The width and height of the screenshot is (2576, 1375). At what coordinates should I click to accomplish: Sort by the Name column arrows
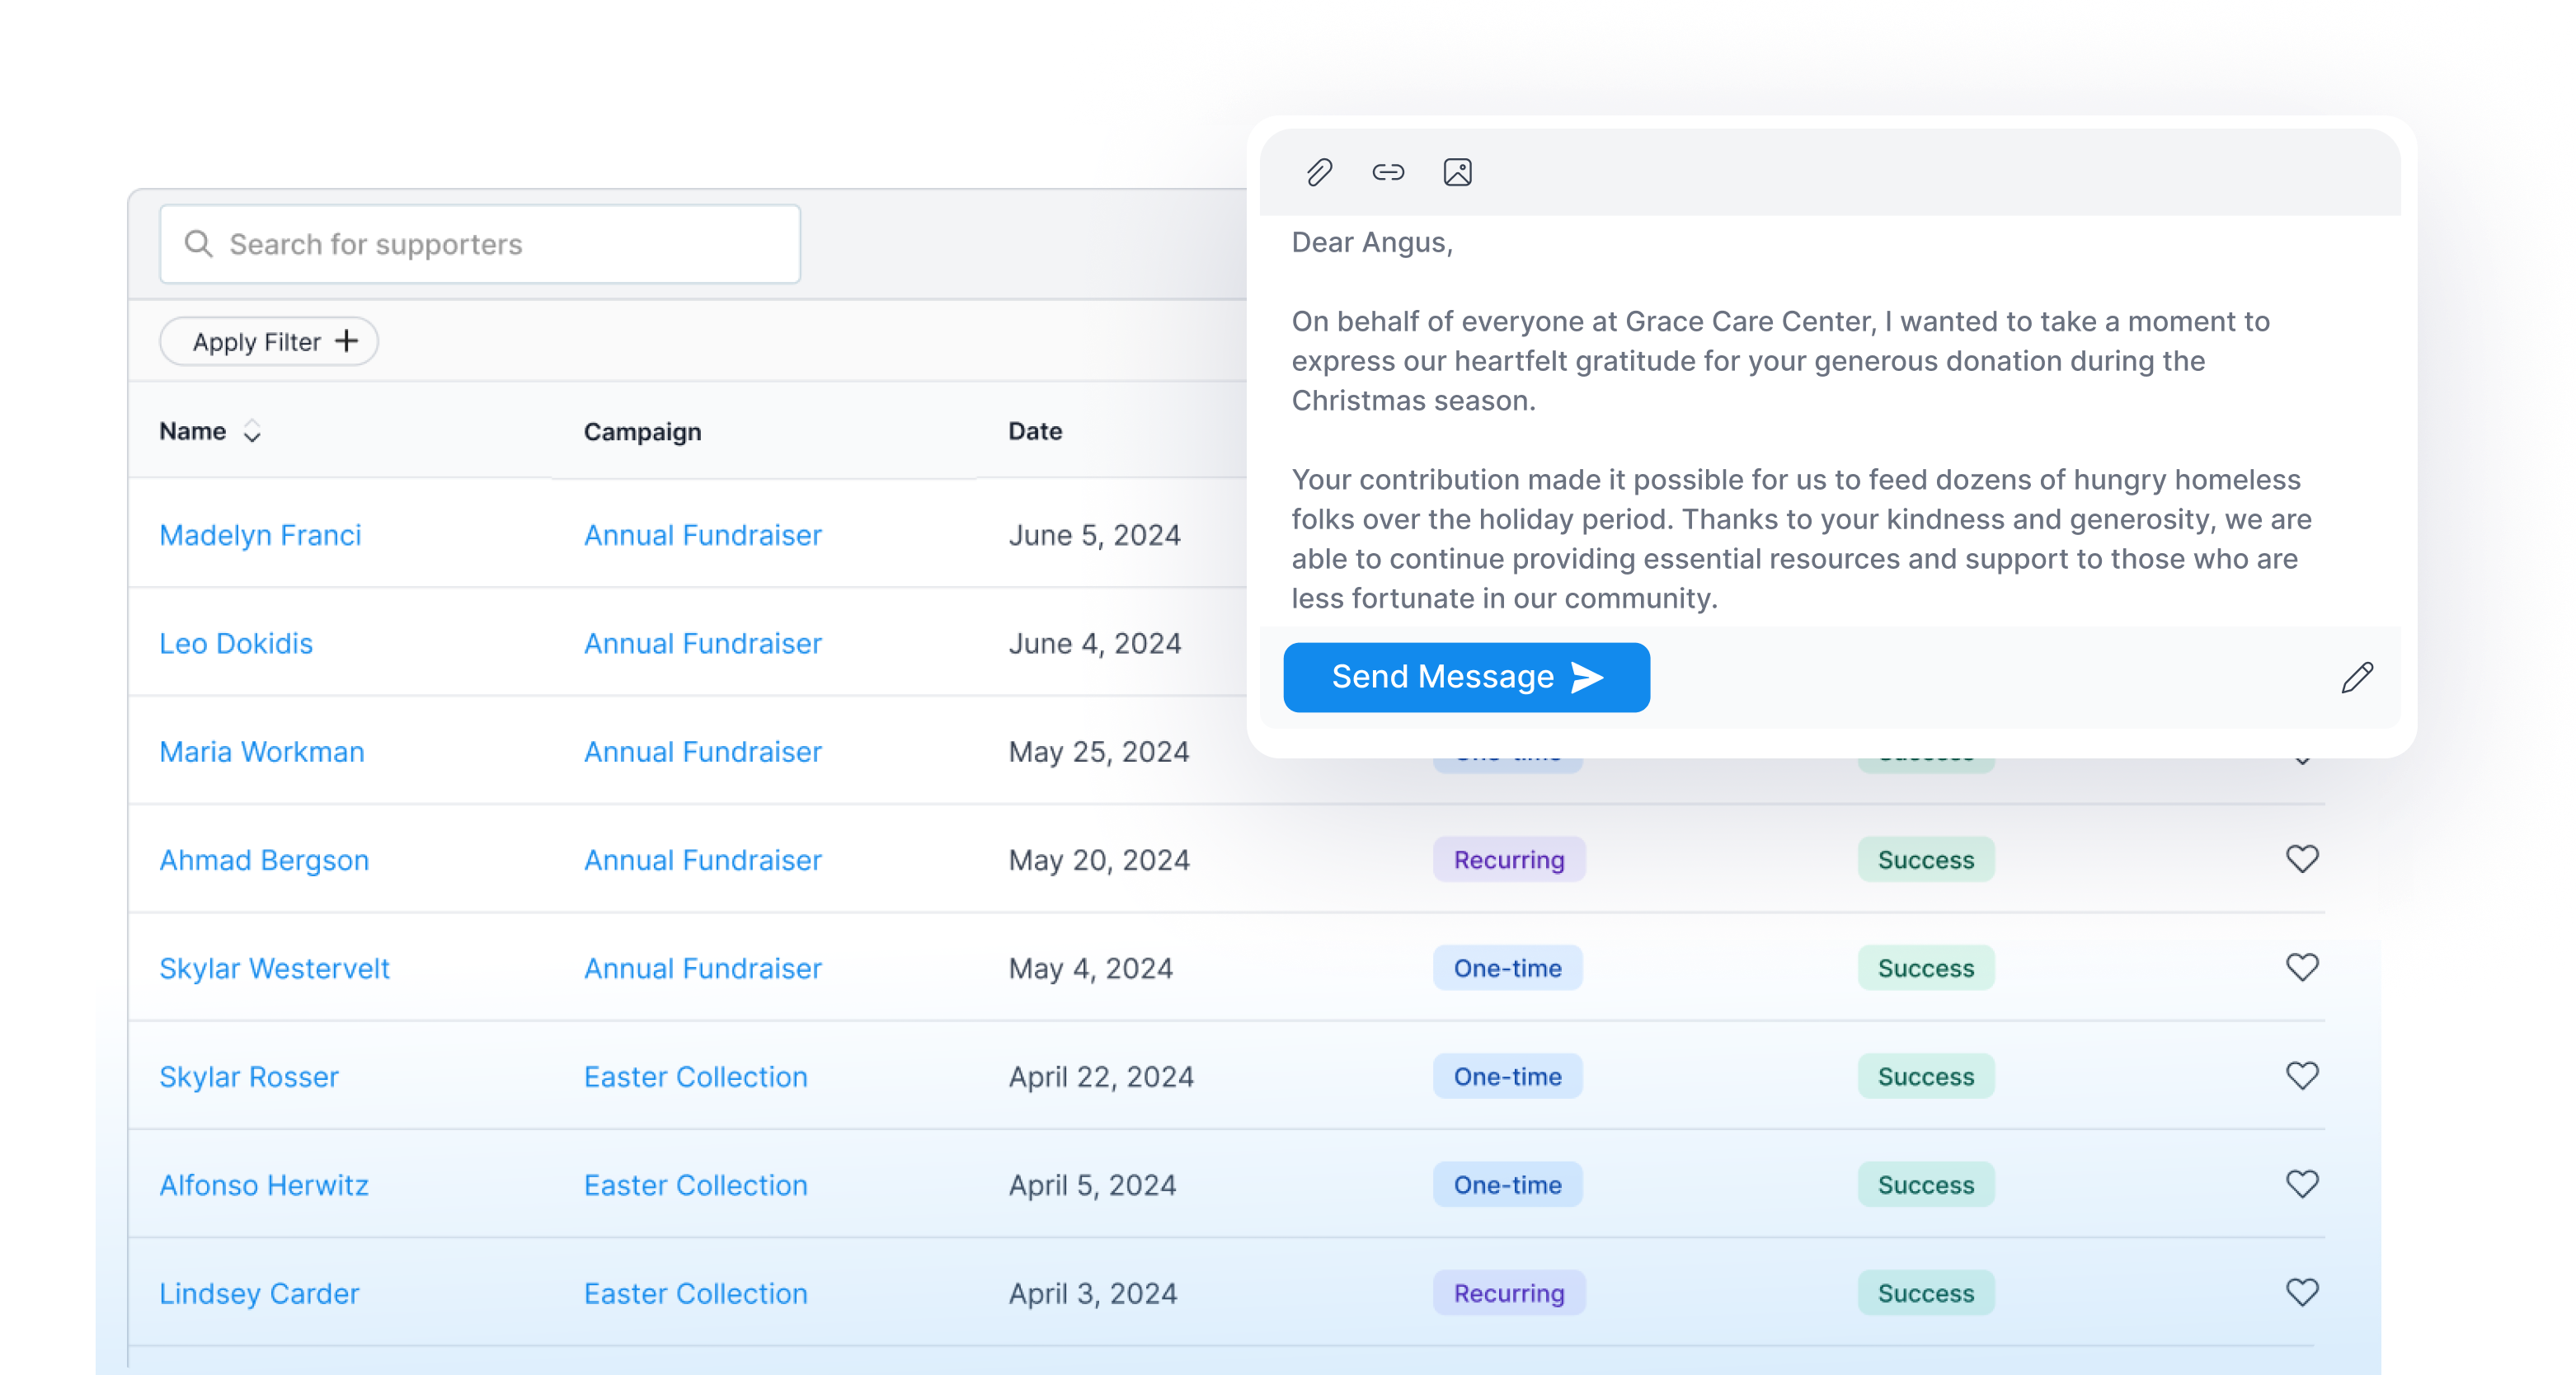click(252, 432)
